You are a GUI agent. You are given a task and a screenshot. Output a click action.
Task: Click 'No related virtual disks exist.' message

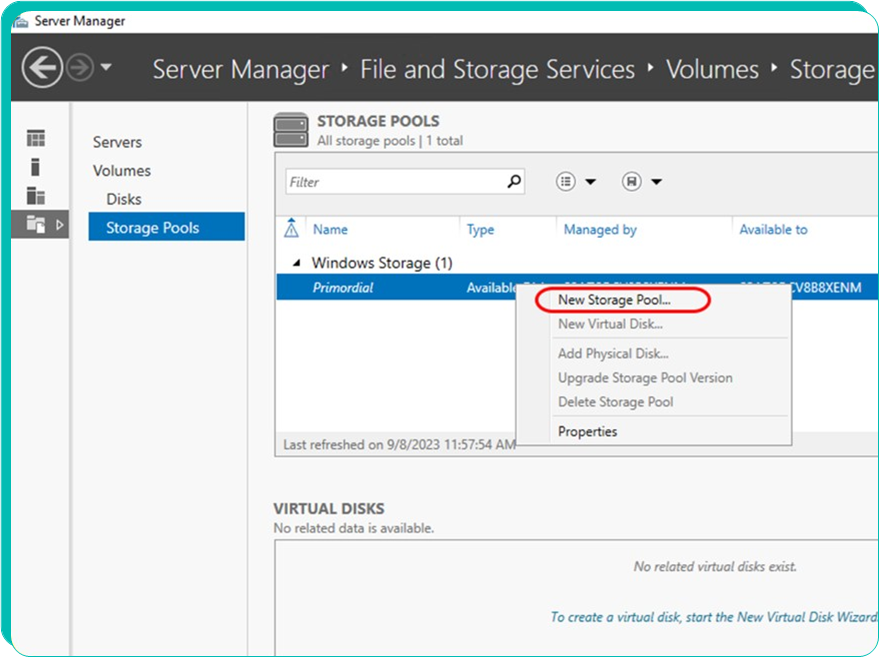pyautogui.click(x=715, y=567)
